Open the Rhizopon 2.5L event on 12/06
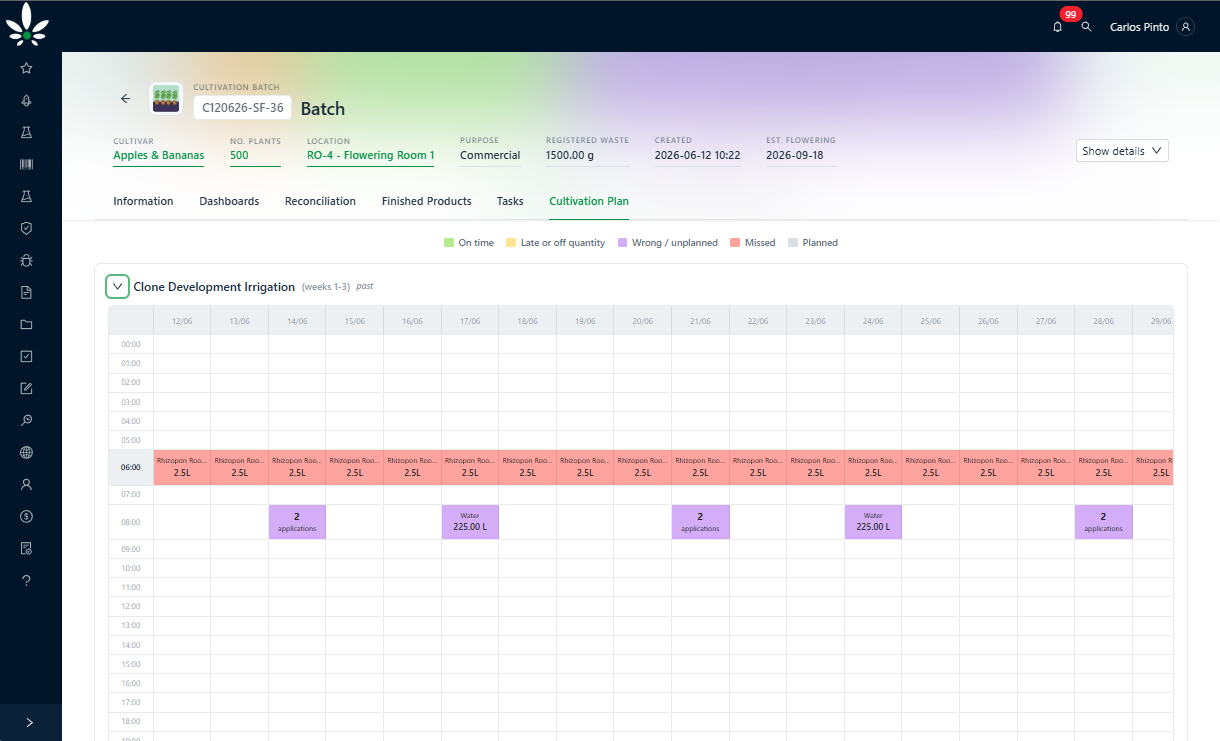Screen dimensions: 1220x741 182,467
